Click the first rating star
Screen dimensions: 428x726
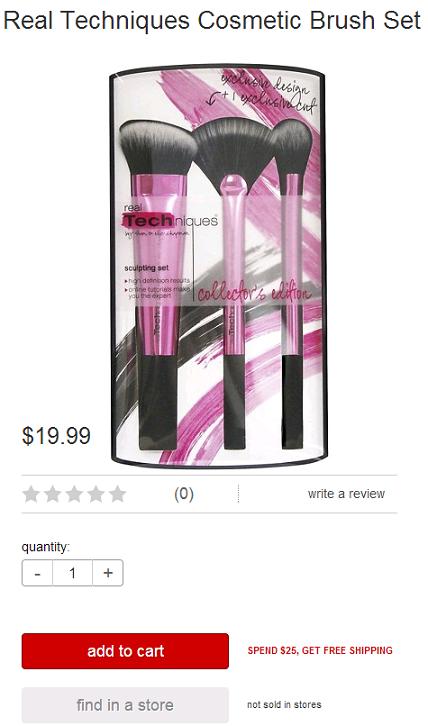(x=31, y=494)
